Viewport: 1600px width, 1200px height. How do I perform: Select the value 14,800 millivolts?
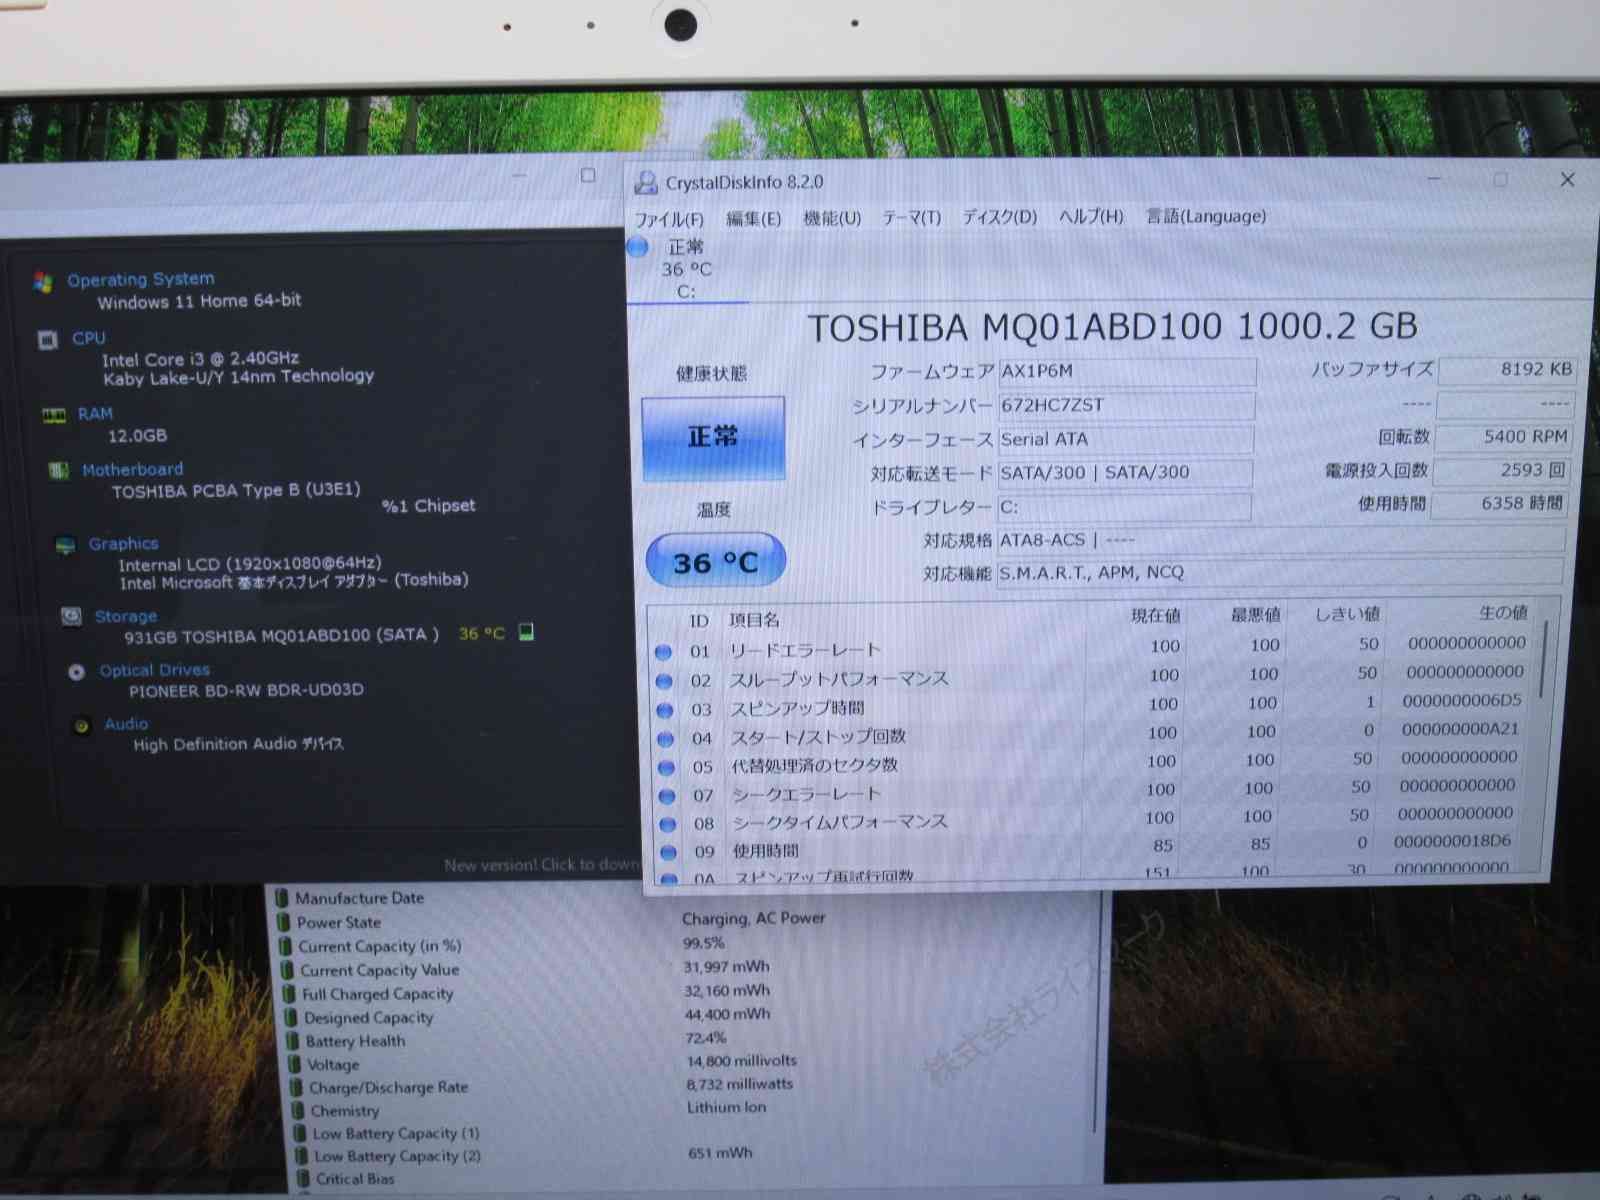pyautogui.click(x=742, y=1061)
